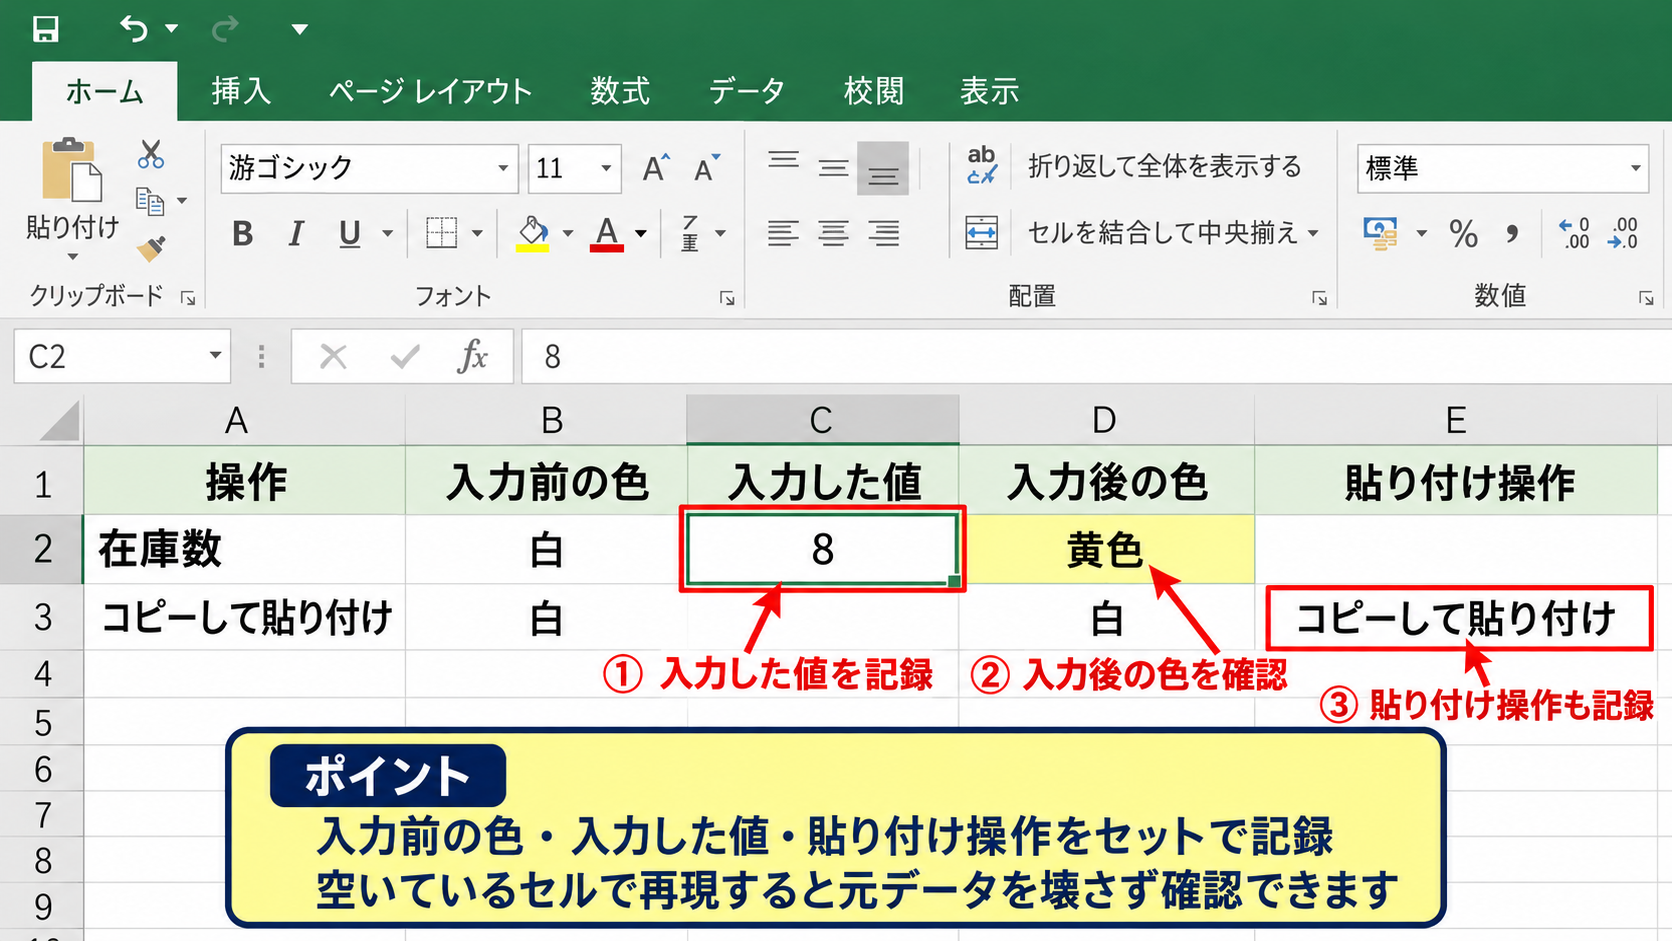The image size is (1672, 941).
Task: Apply accounting number format icon
Action: (x=1381, y=234)
